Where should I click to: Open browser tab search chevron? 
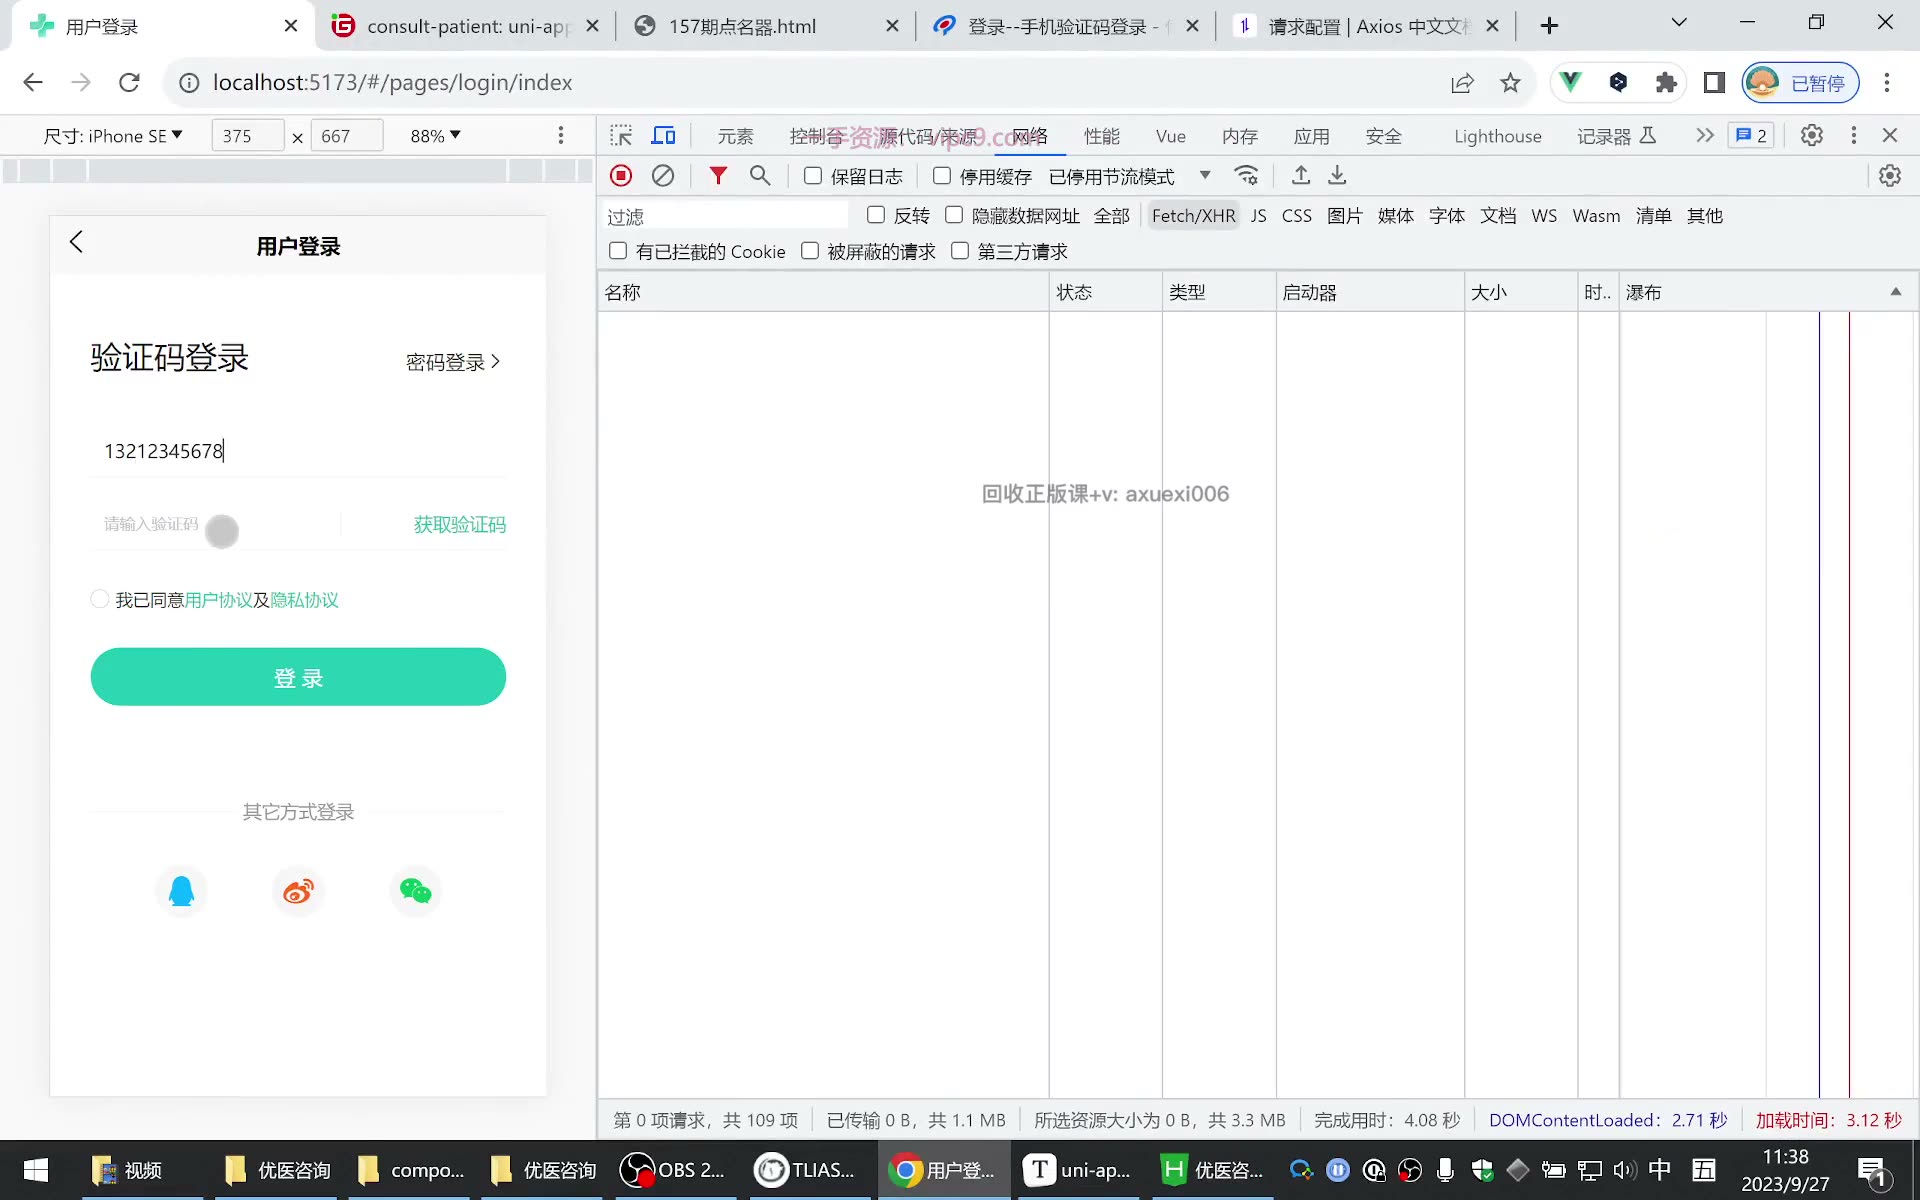(x=1679, y=23)
